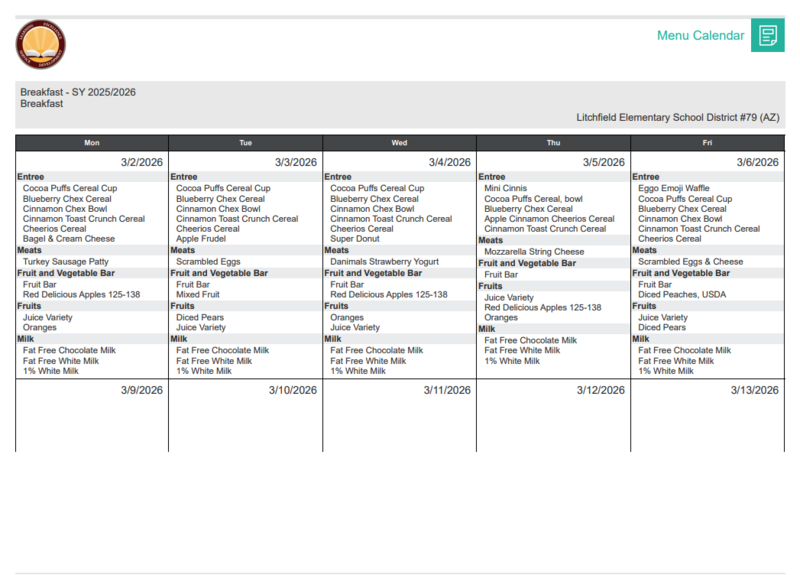800x575 pixels.
Task: Open the 3/9/2026 empty date cell
Action: tap(92, 415)
